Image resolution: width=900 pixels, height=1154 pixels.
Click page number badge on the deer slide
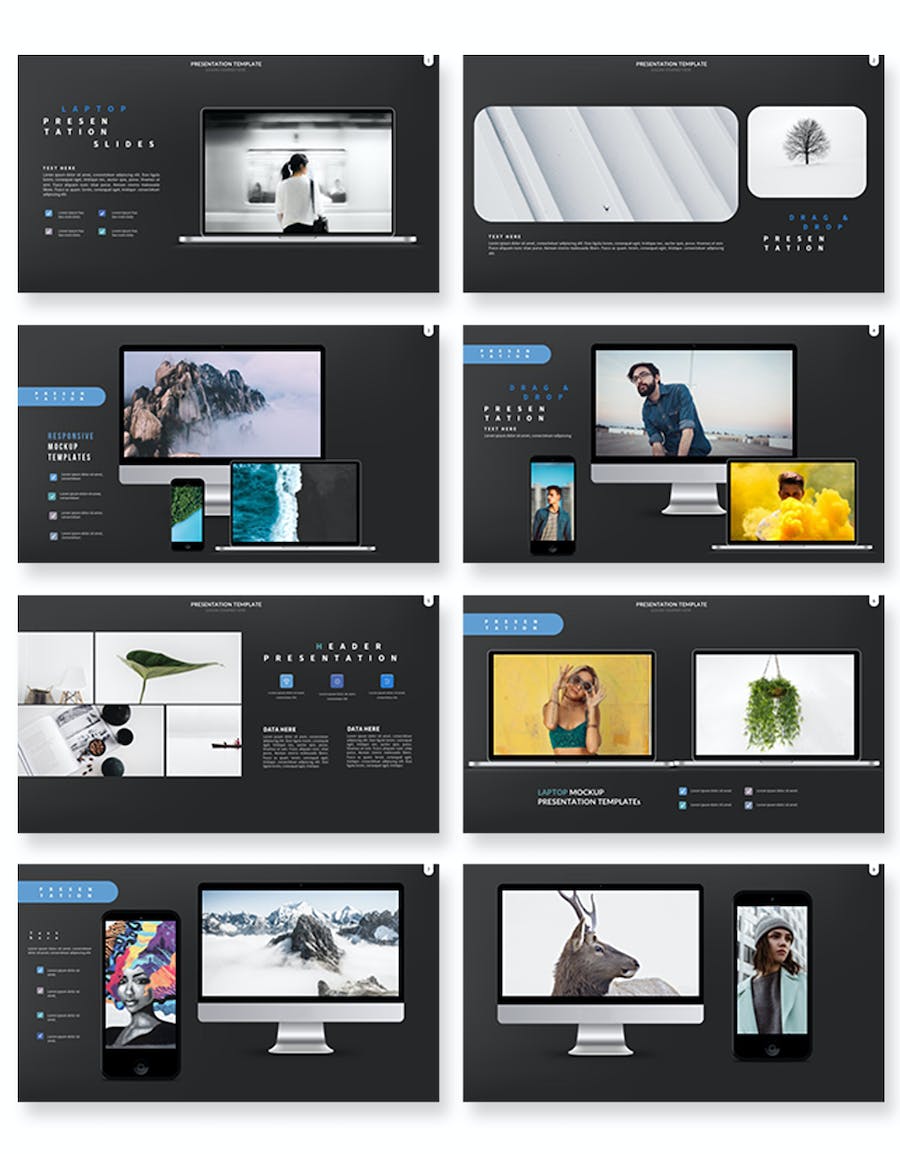click(873, 870)
